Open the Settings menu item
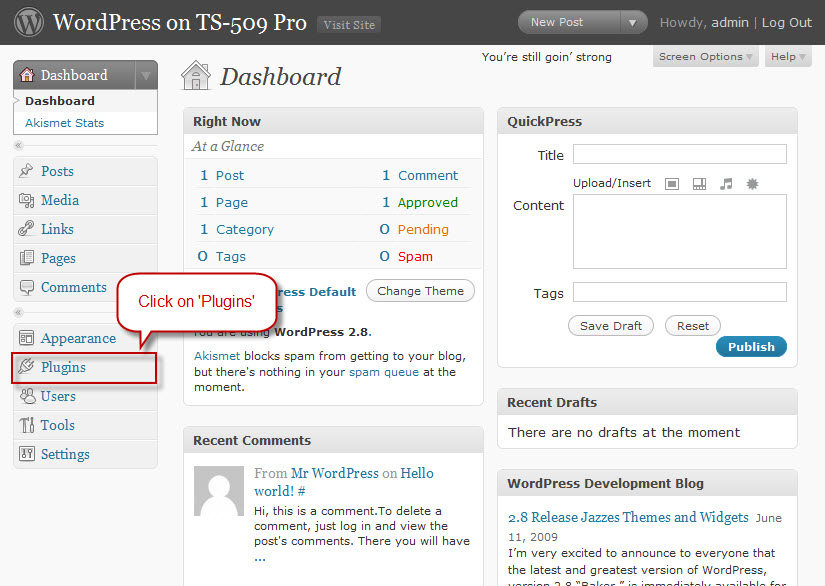The image size is (825, 586). [65, 454]
